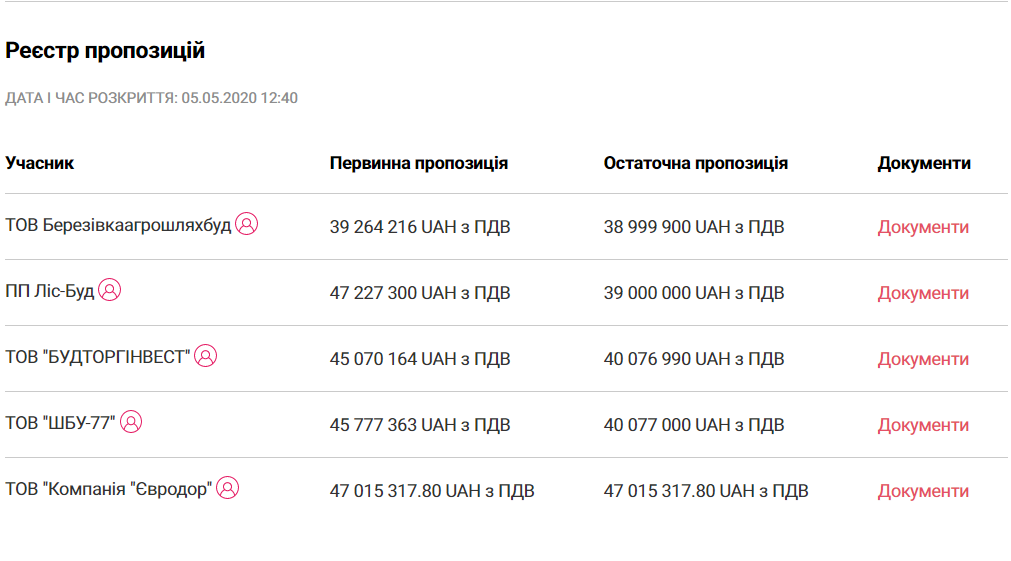The width and height of the screenshot is (1011, 561).
Task: View Документи for ТОВ "БУДТОРГІНВЕСТ"
Action: tap(923, 359)
